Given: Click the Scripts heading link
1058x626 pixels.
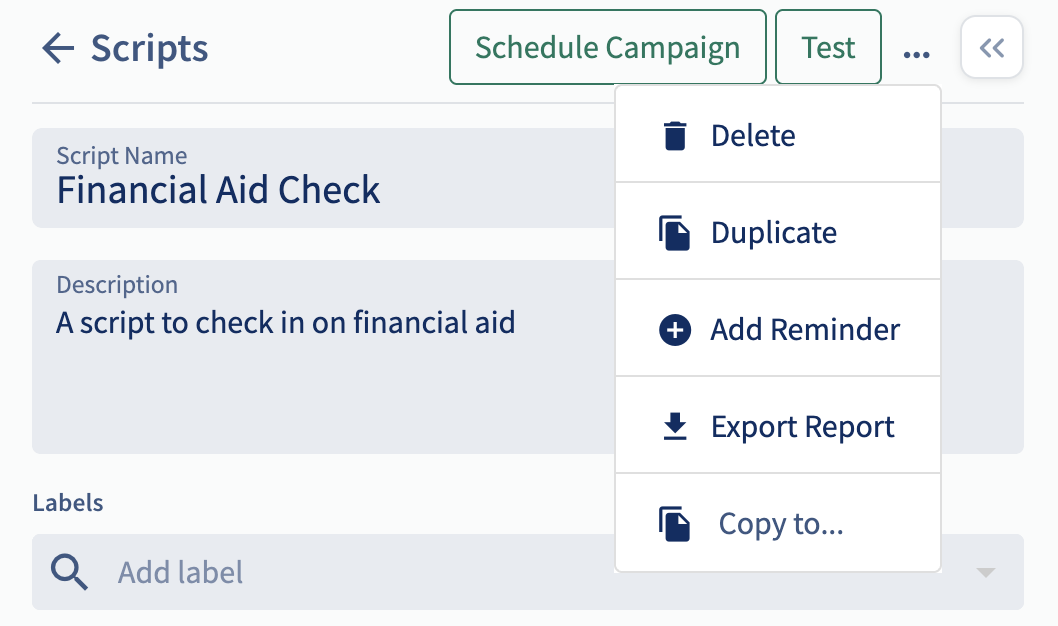Looking at the screenshot, I should coord(149,49).
